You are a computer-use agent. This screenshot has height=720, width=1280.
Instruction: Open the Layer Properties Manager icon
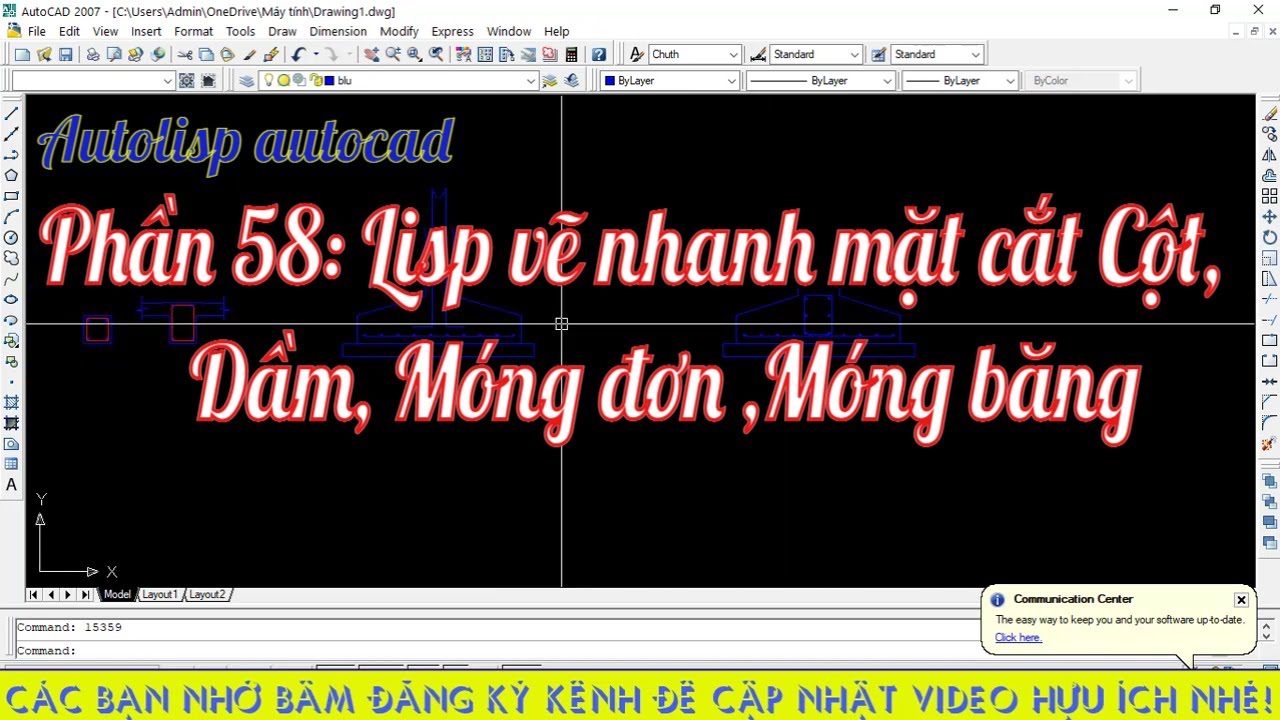tap(247, 81)
